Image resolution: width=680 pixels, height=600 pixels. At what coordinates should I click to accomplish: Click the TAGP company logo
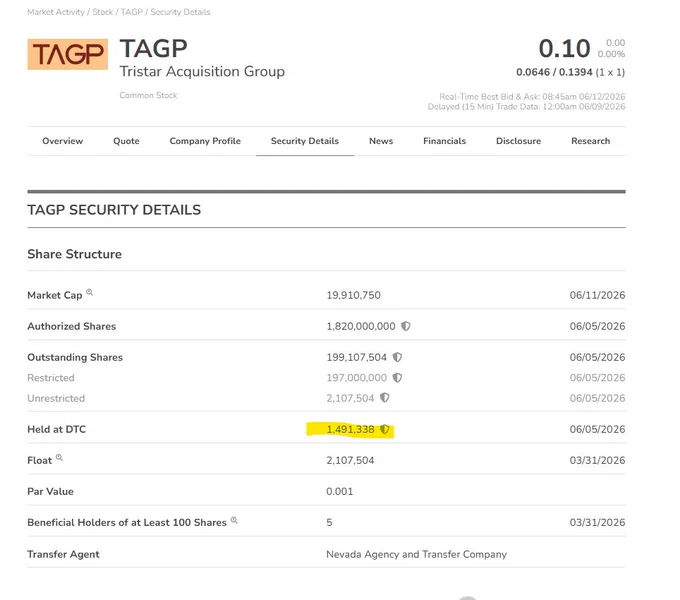click(68, 54)
